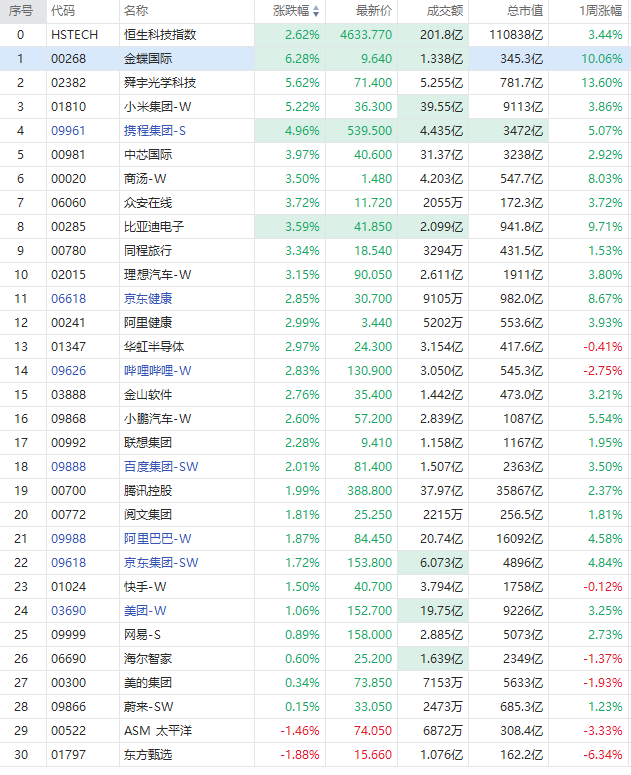Viewport: 631px width, 775px height.
Task: Select the 金山软件 row name
Action: [x=148, y=395]
